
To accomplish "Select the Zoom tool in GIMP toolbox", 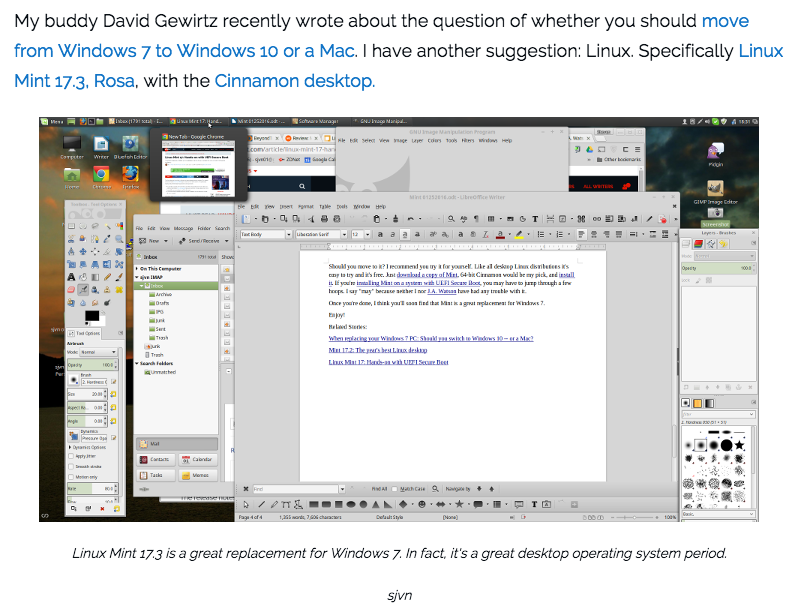I will coord(119,238).
